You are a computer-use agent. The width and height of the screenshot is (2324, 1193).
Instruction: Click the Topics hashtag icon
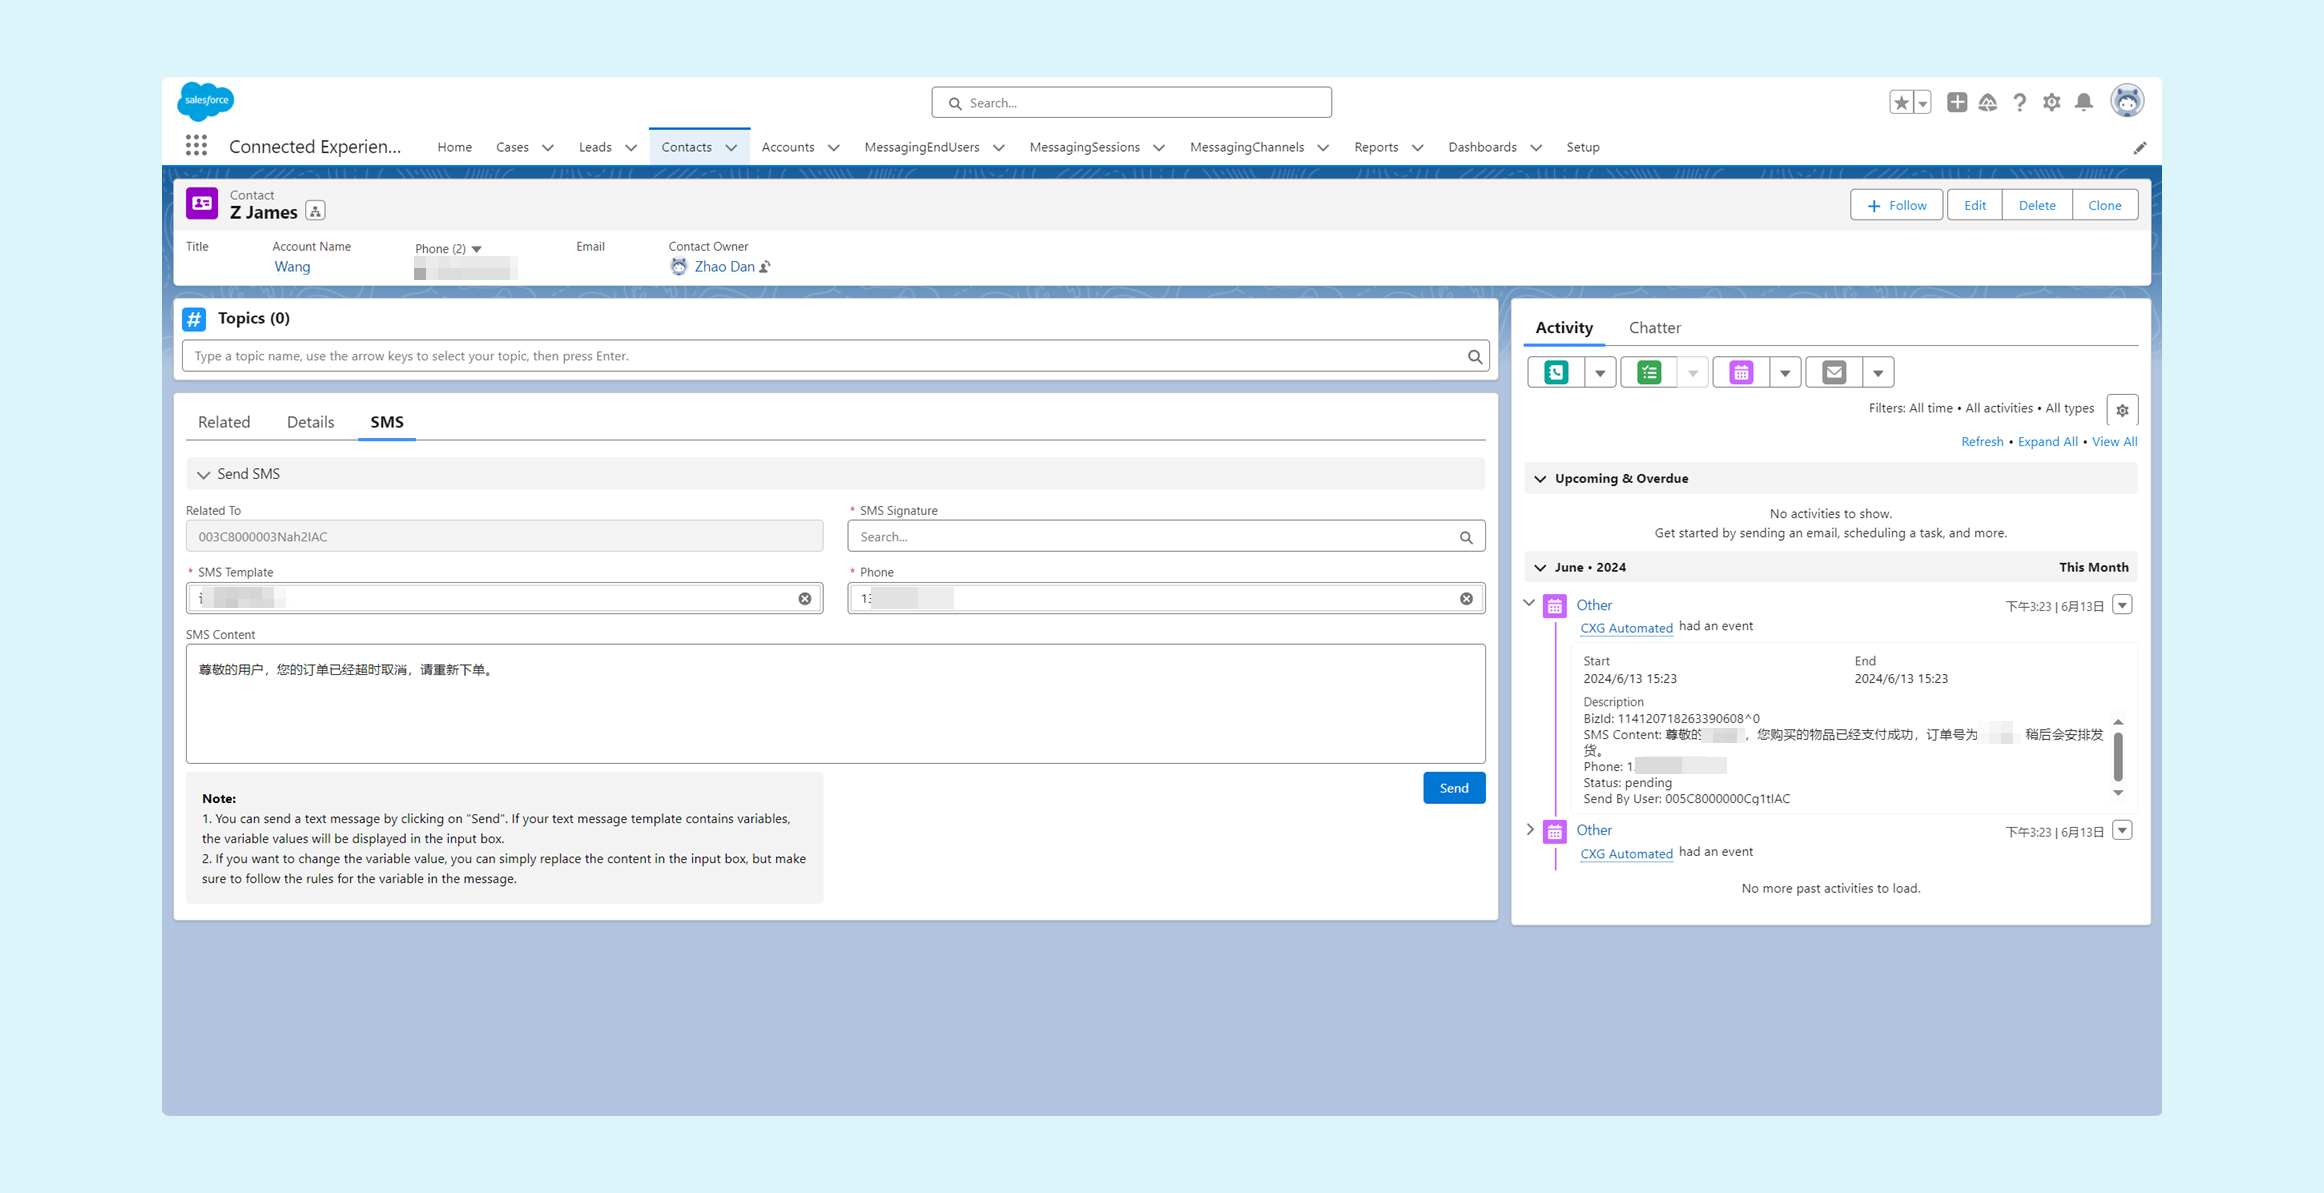pyautogui.click(x=194, y=318)
